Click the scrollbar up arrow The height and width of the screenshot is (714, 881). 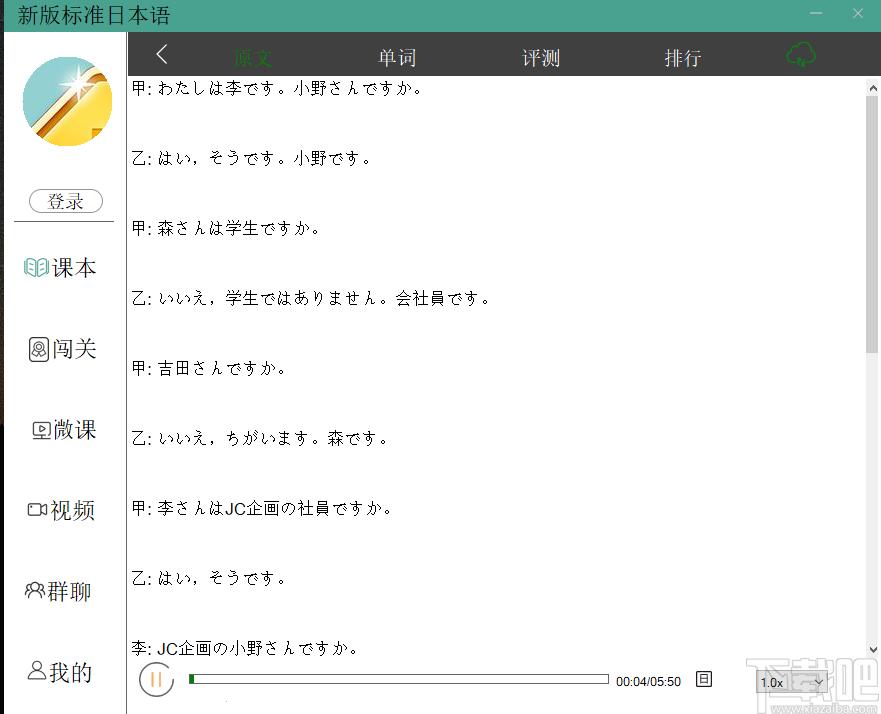click(x=873, y=88)
